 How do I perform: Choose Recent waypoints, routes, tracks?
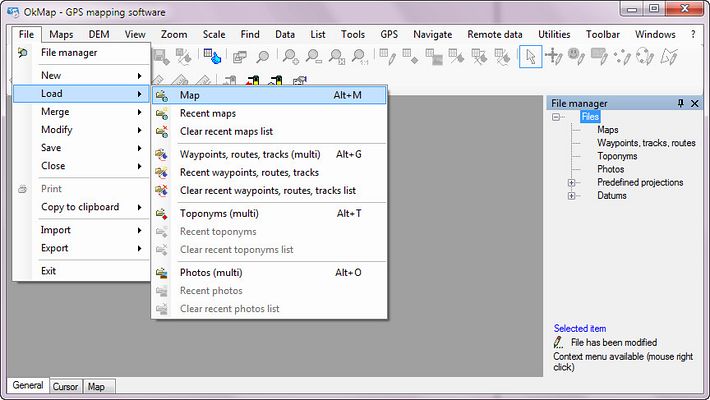click(269, 173)
